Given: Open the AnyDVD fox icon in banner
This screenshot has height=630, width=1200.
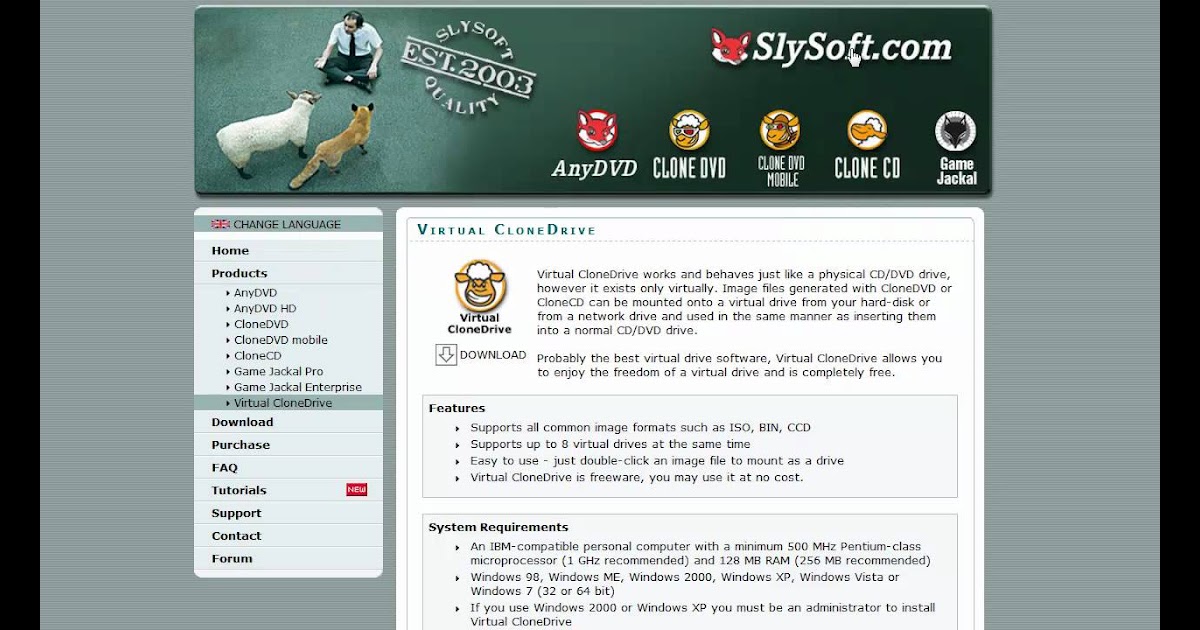Looking at the screenshot, I should (x=596, y=131).
